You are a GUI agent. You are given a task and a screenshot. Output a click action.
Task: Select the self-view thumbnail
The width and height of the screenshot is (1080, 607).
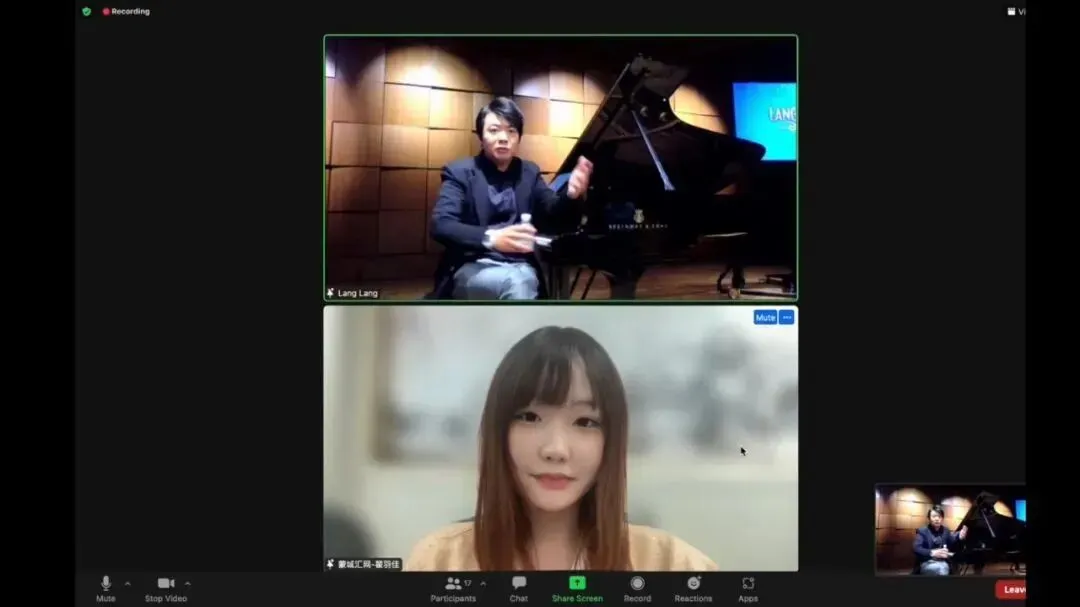[950, 530]
